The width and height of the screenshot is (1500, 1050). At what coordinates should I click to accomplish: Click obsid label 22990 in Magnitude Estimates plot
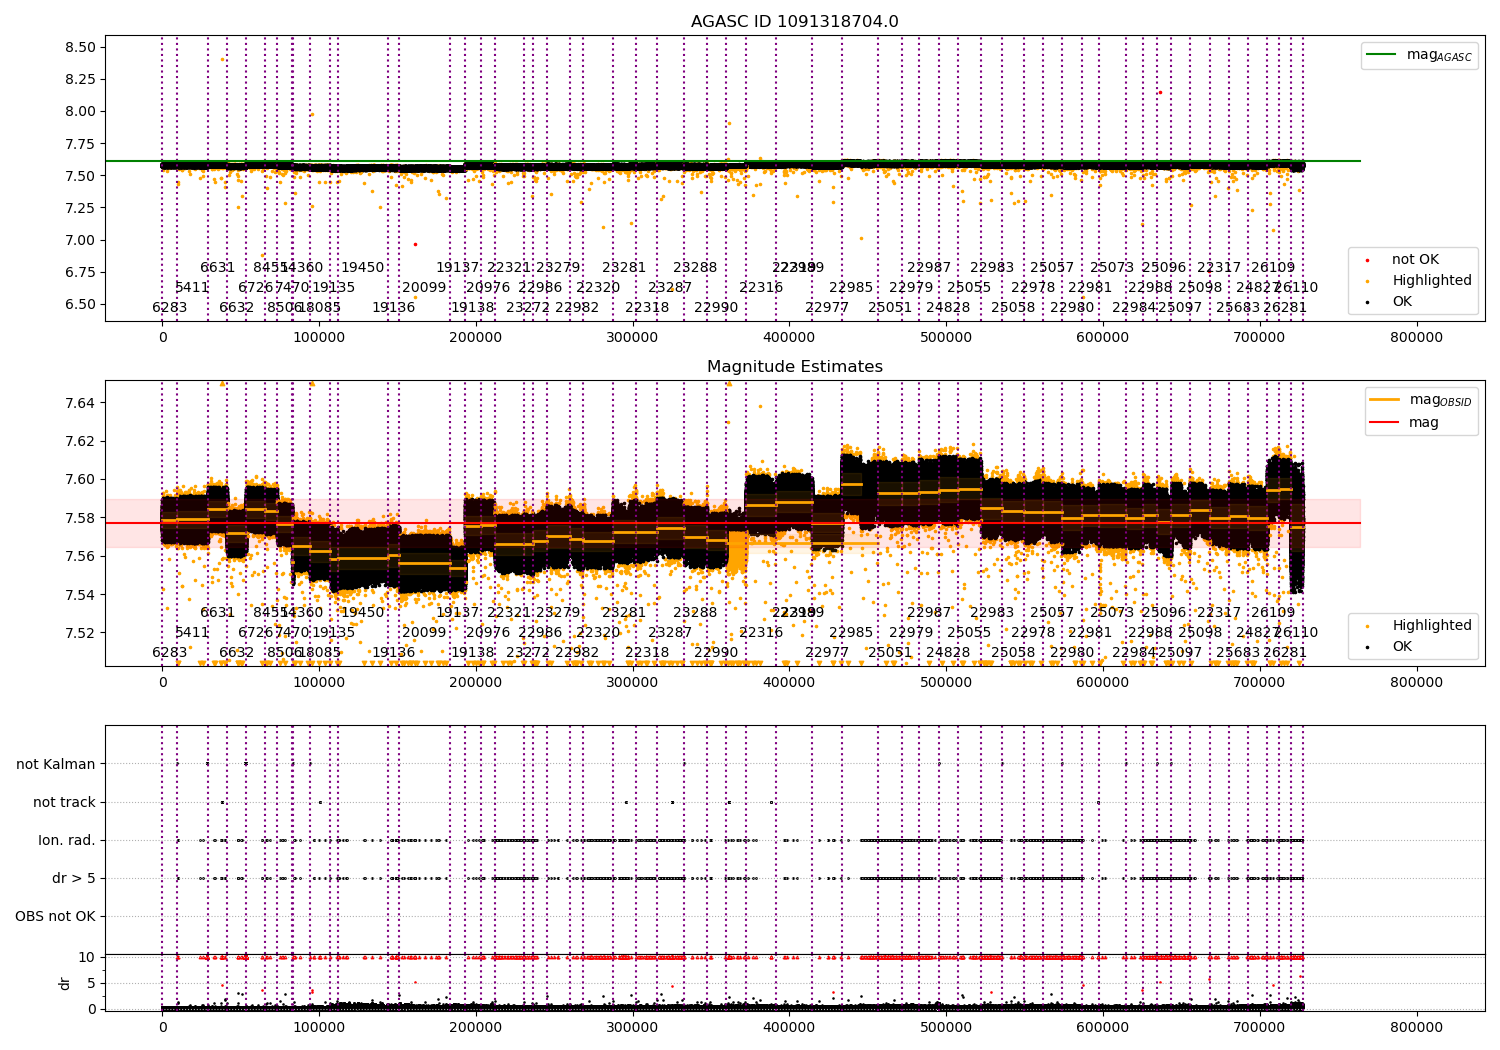pos(716,653)
